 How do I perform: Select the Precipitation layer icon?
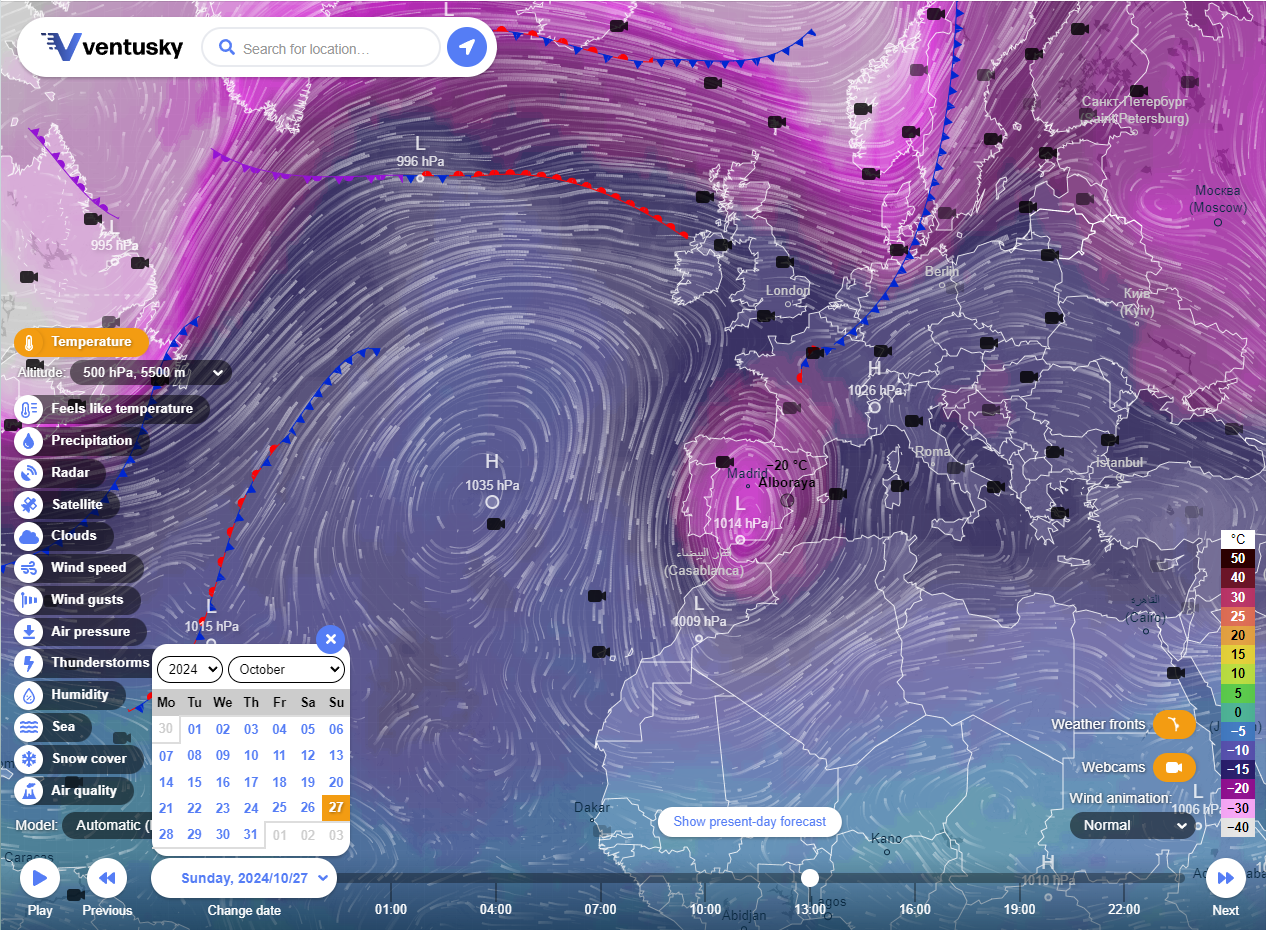click(x=29, y=441)
